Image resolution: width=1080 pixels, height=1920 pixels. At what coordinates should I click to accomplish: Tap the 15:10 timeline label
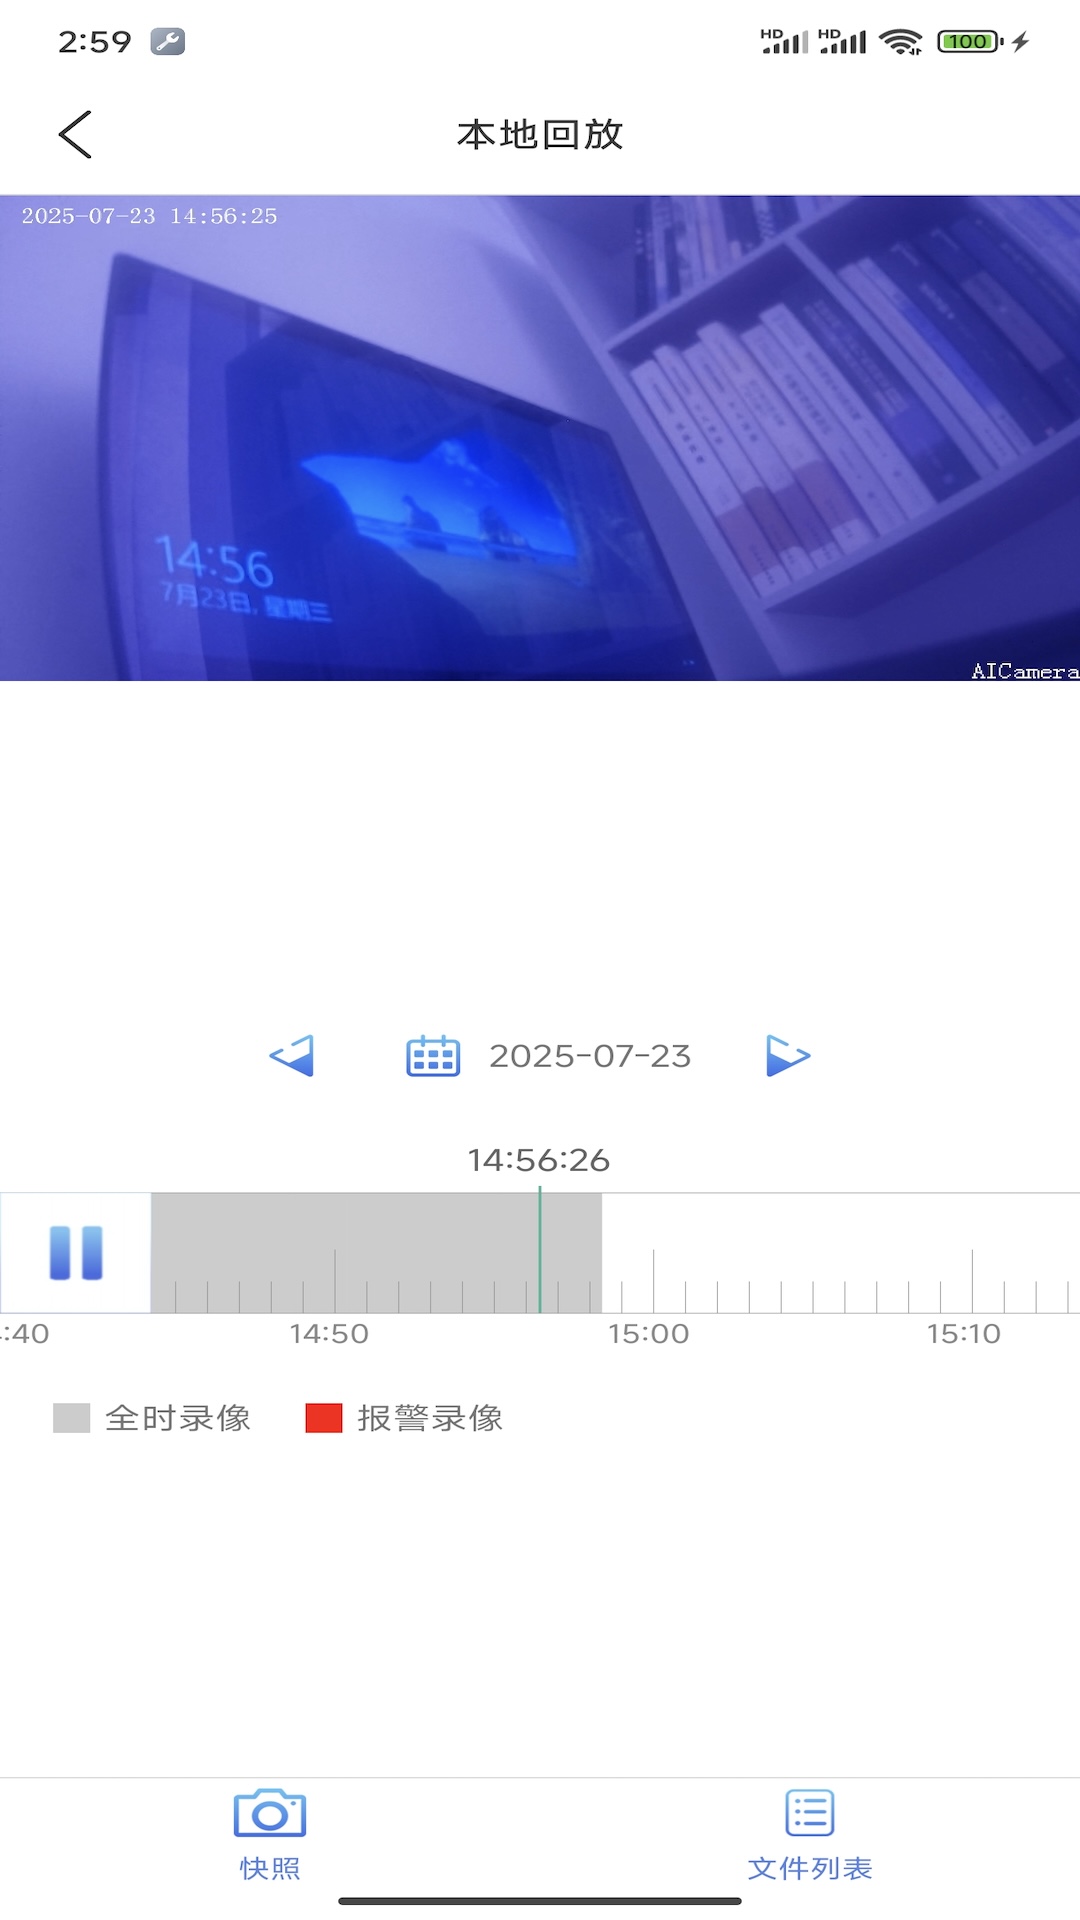point(964,1333)
